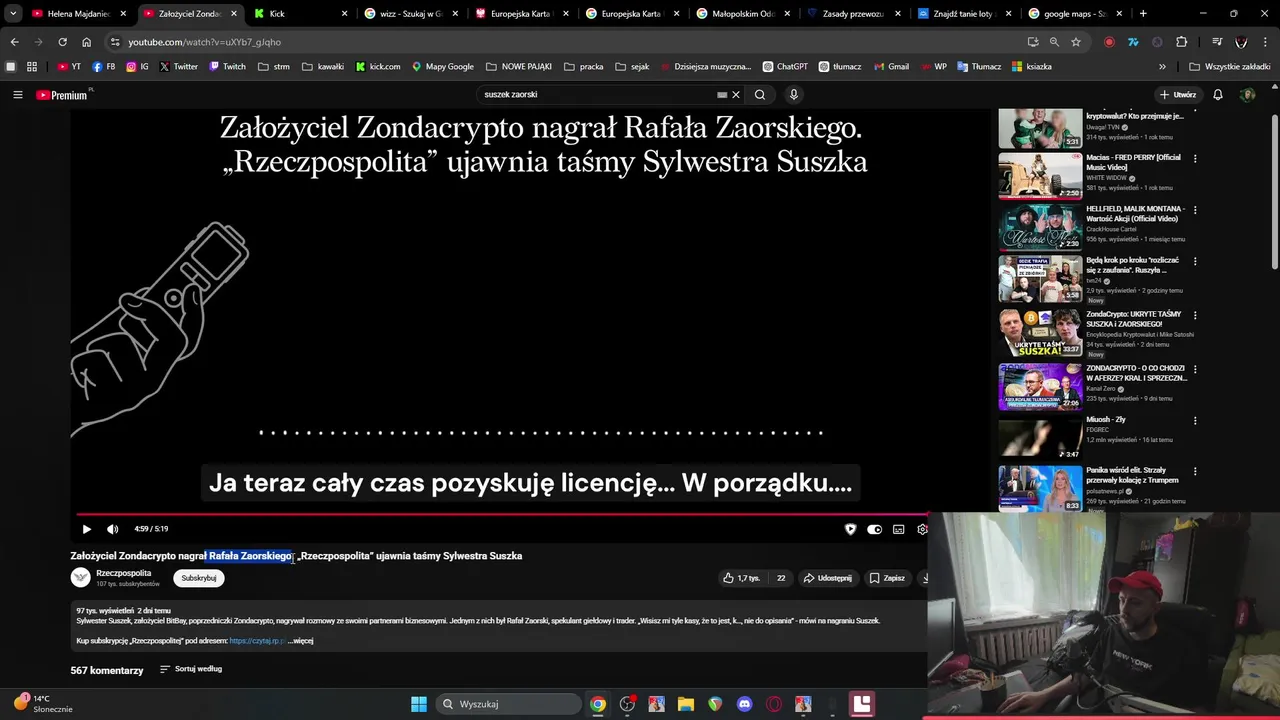Switch to Helena Majdaniec browser tab

point(78,14)
